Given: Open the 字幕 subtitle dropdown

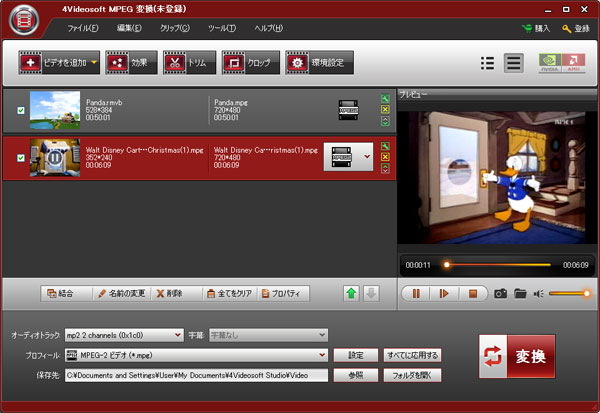Looking at the screenshot, I should [x=268, y=335].
